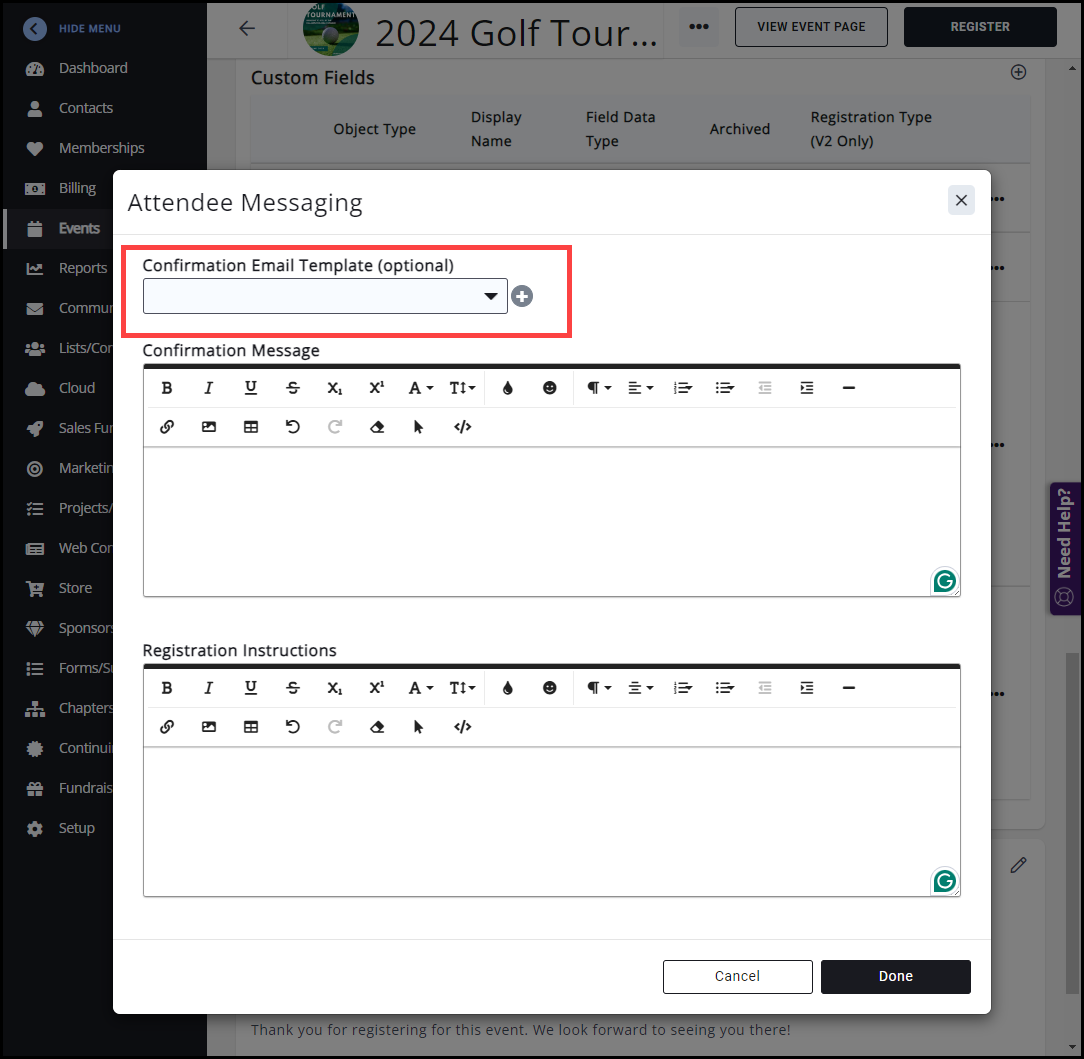Toggle strikethrough in Confirmation Message toolbar
This screenshot has width=1084, height=1059.
click(293, 388)
